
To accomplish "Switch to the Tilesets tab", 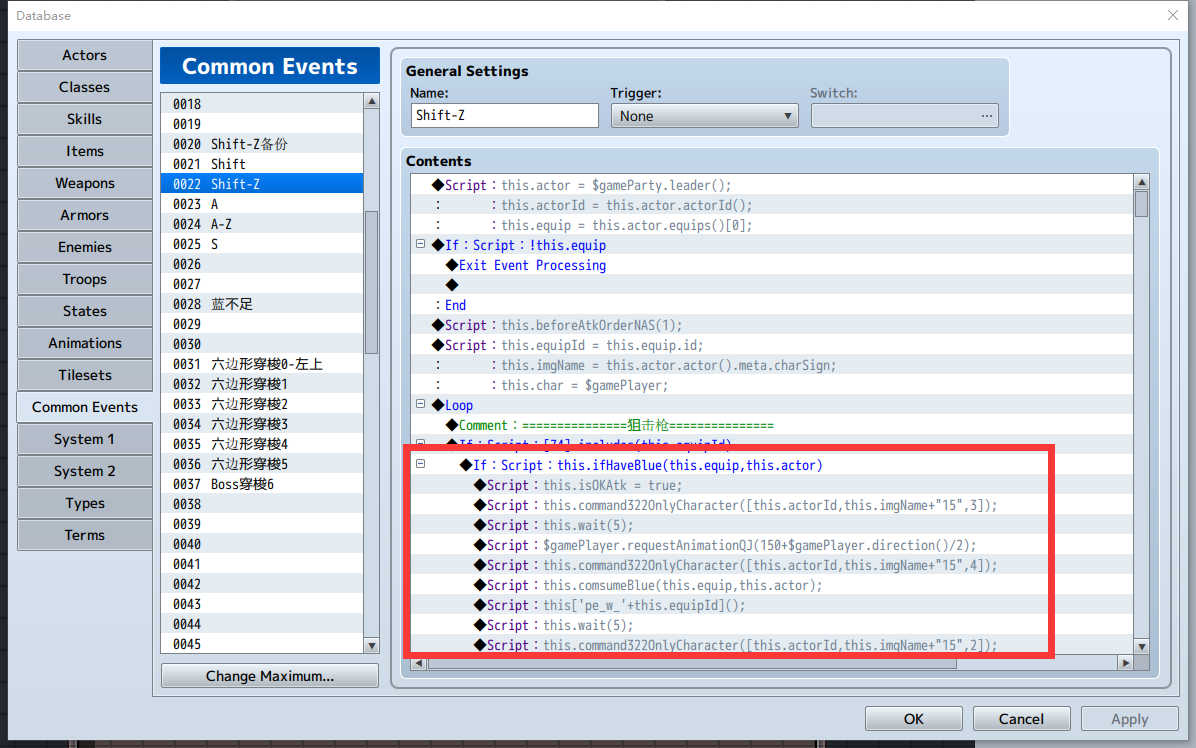I will [85, 375].
